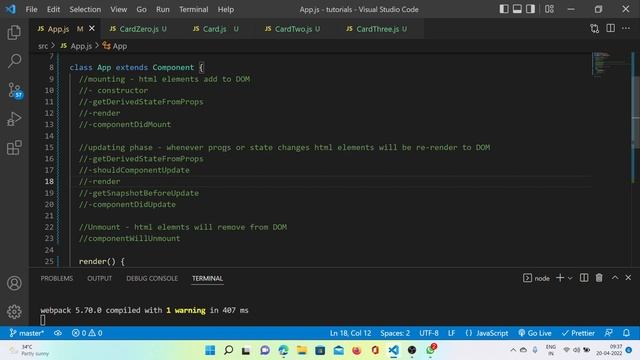Image resolution: width=640 pixels, height=360 pixels.
Task: Switch to the Card.js tab
Action: coord(215,29)
